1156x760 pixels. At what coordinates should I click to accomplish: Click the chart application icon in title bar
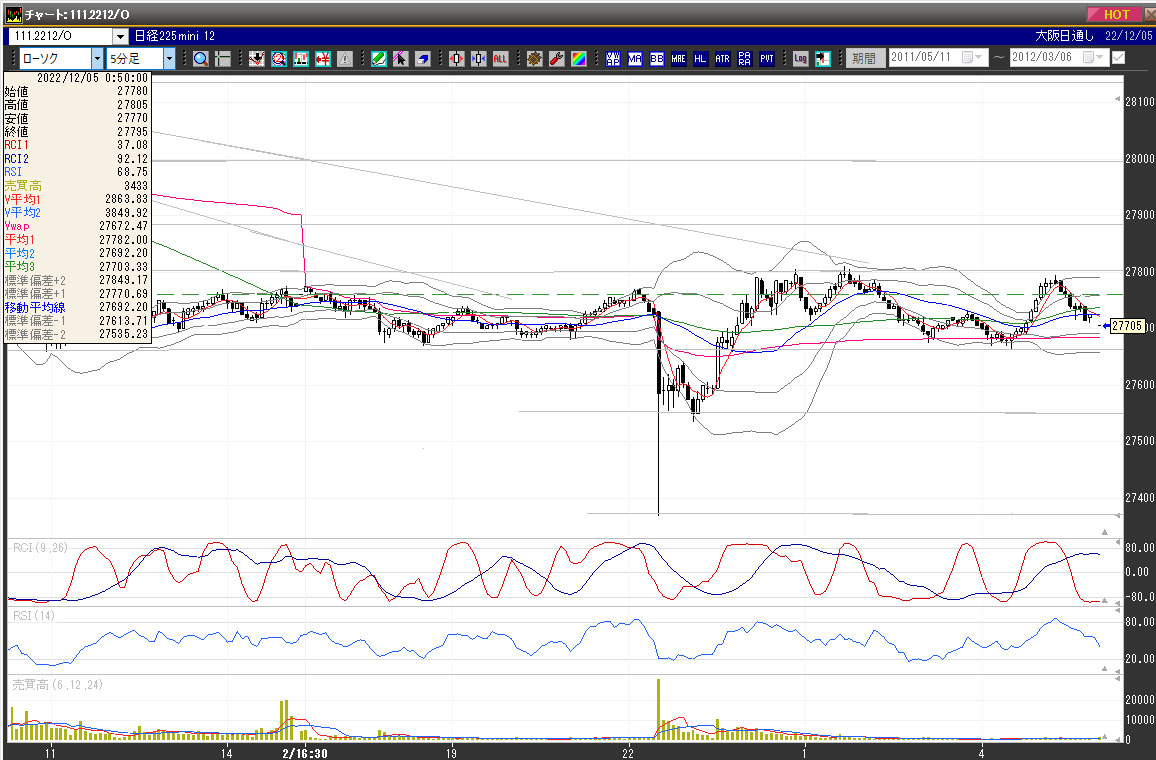click(13, 14)
